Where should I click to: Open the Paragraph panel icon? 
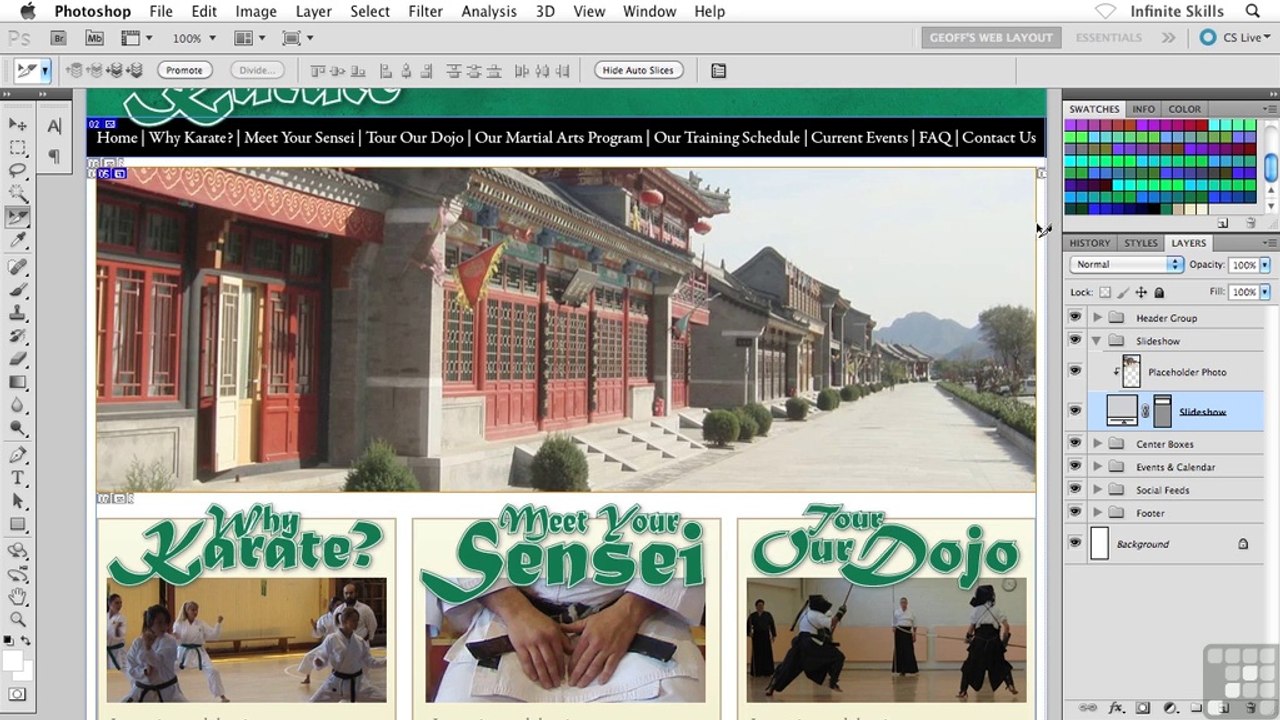pos(54,156)
